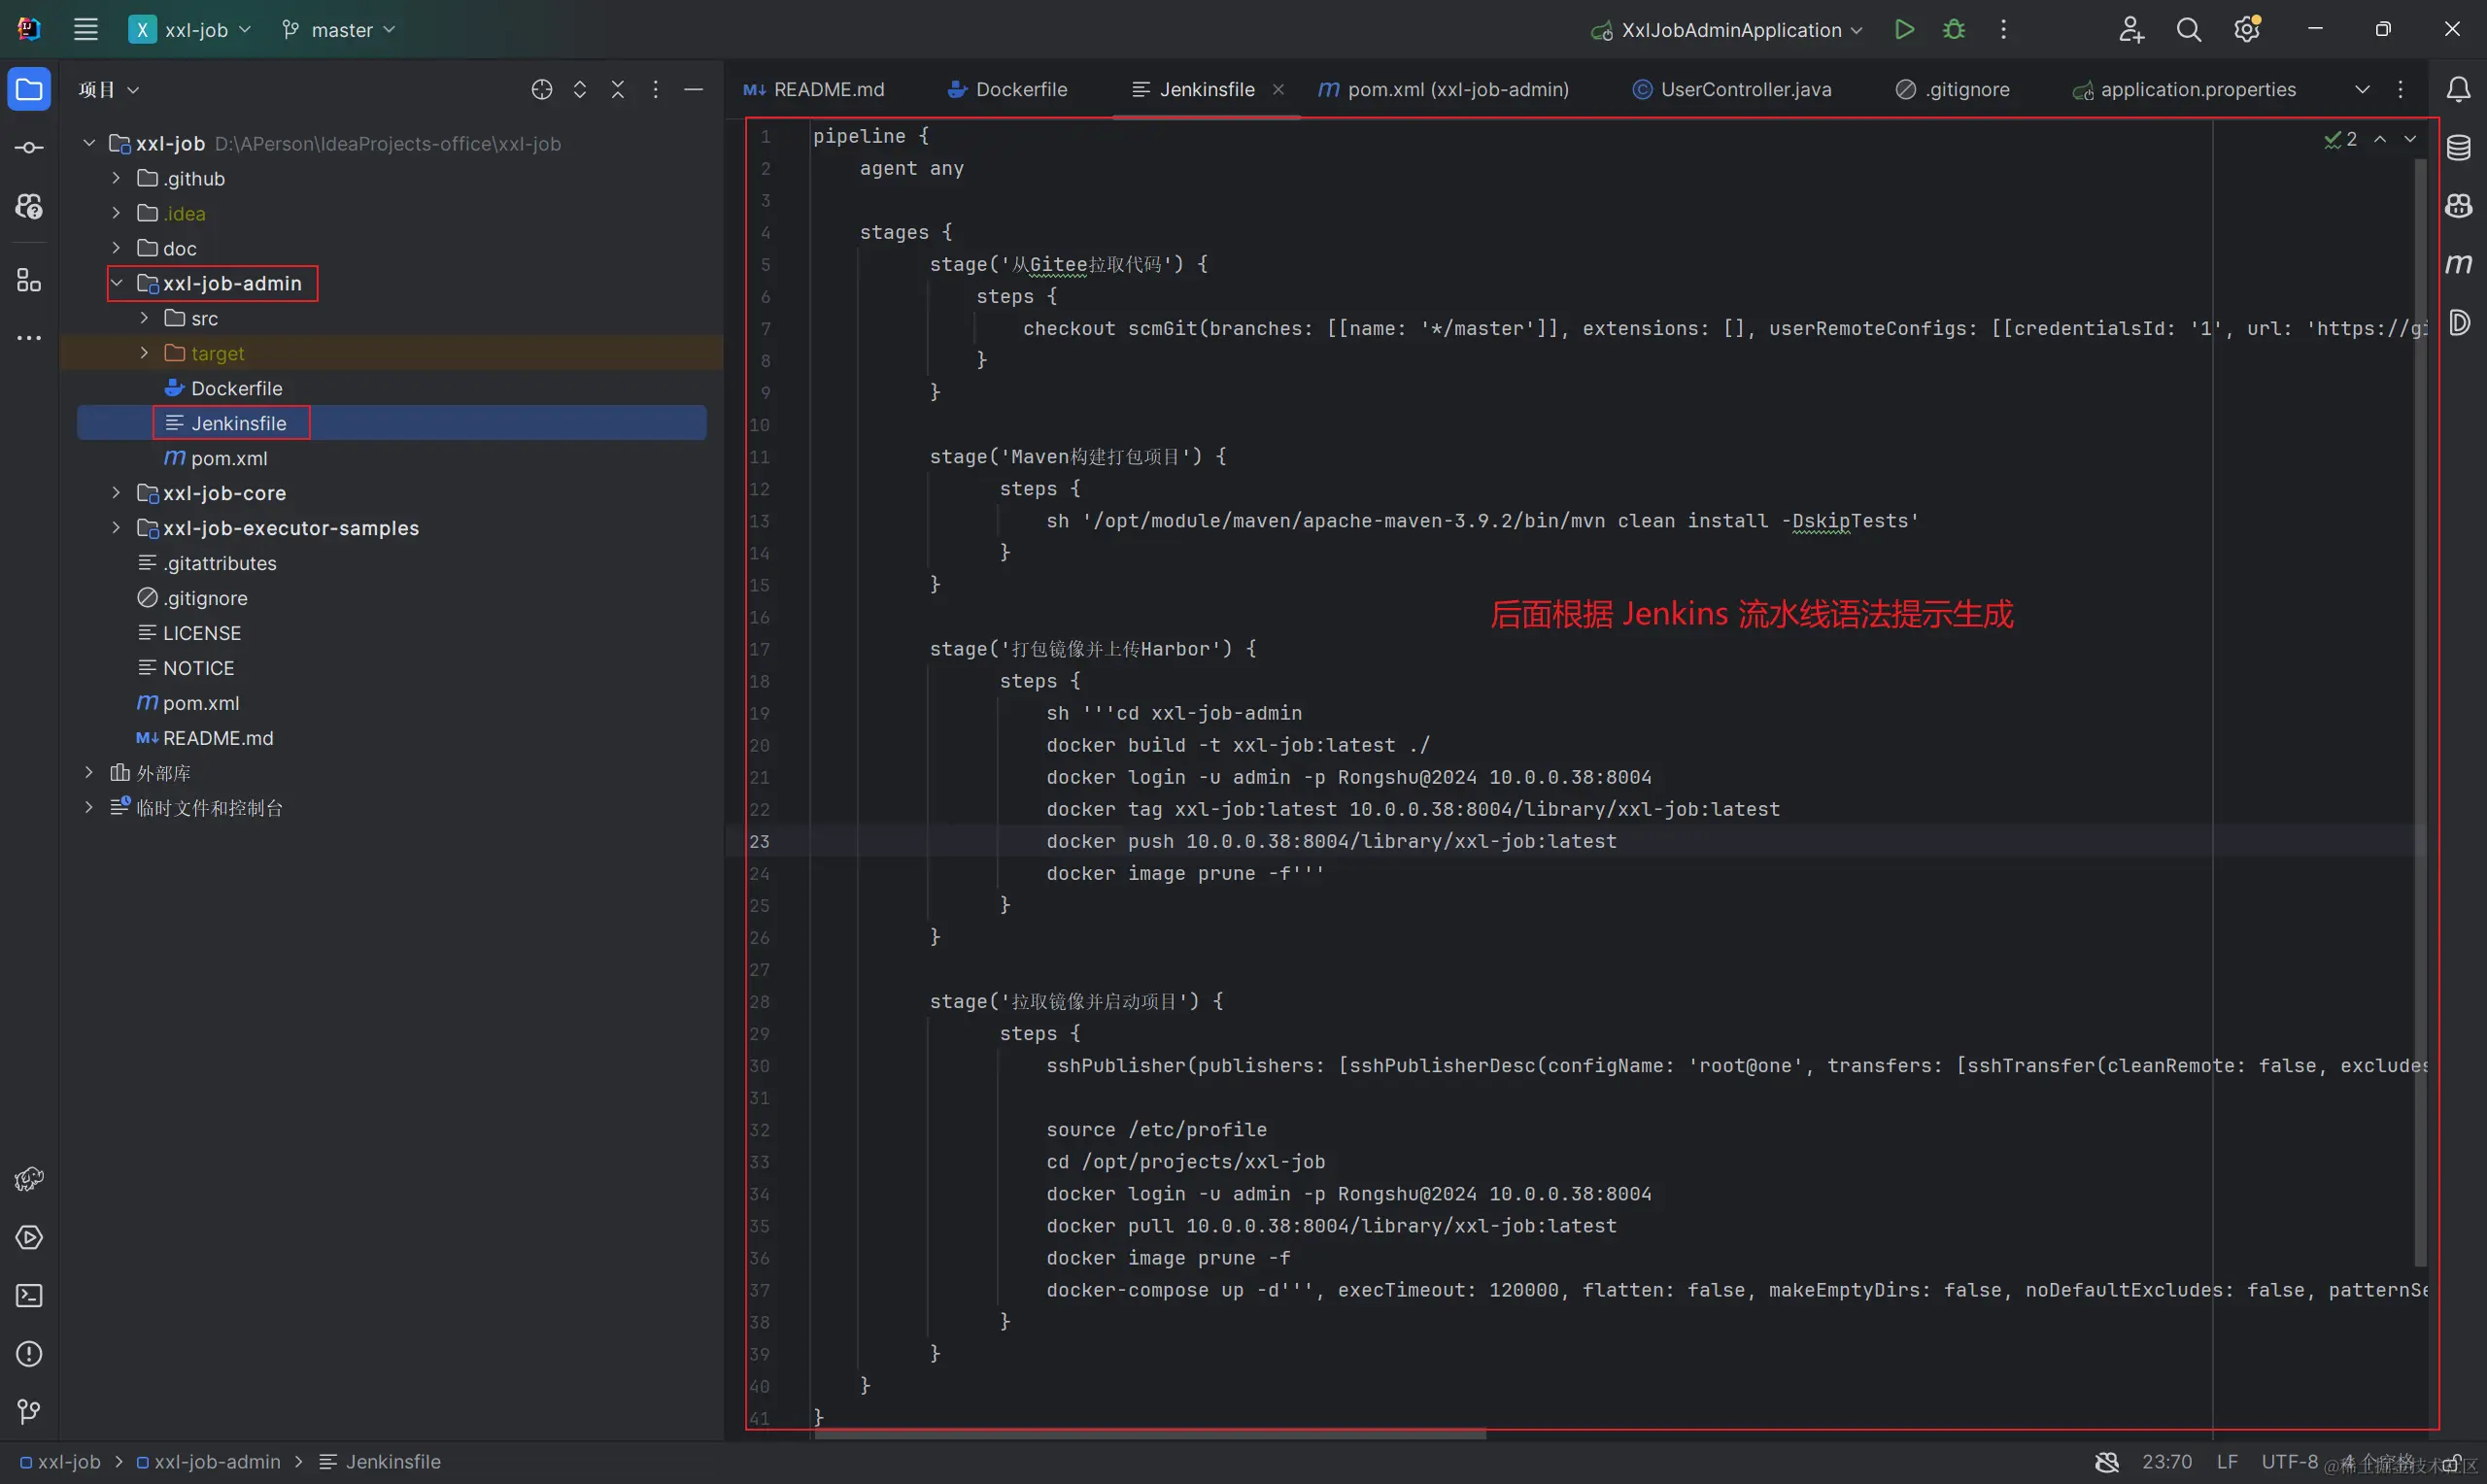
Task: Collapse the xxl-job-admin folder
Action: click(x=116, y=283)
